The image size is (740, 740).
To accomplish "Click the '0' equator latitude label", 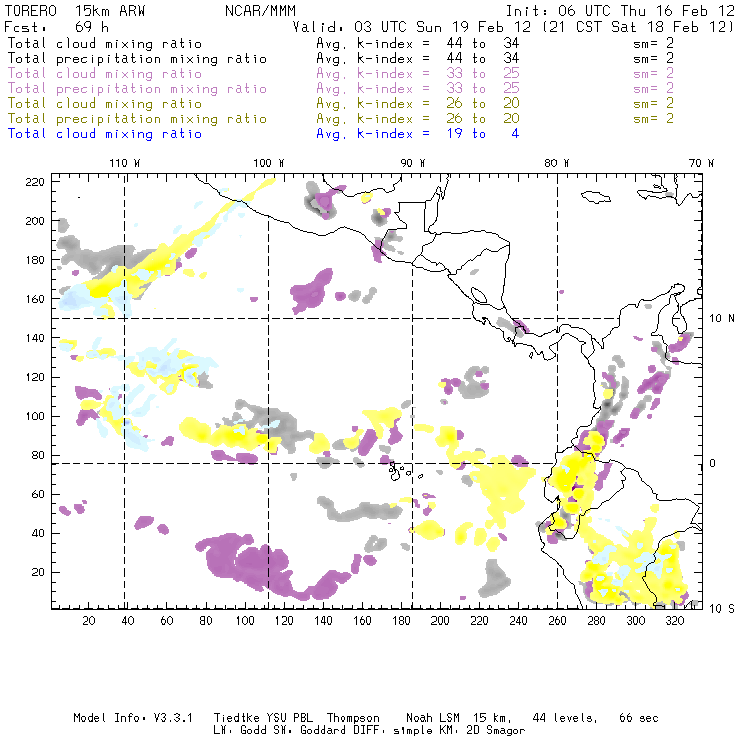I will click(713, 463).
